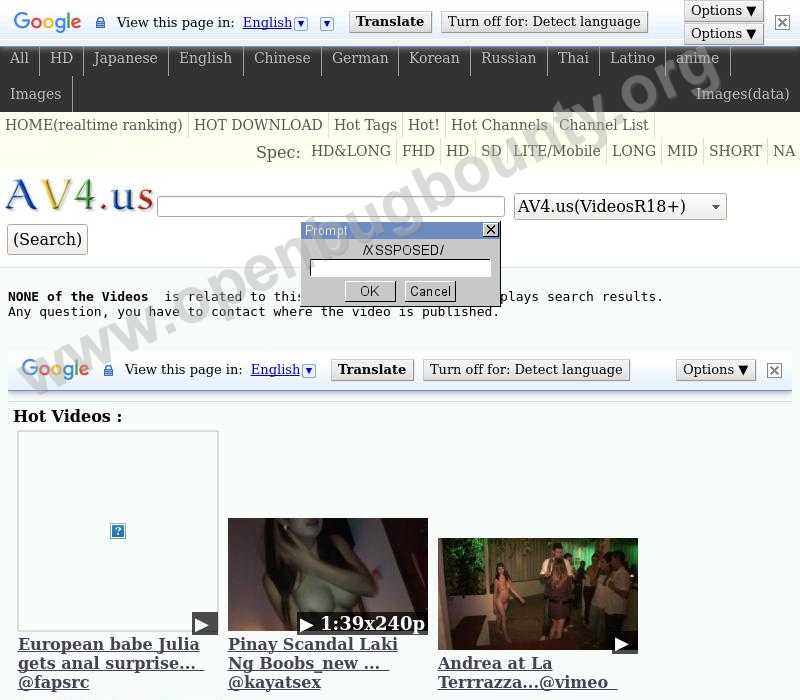Select the Korean category tab
The image size is (800, 700).
pyautogui.click(x=434, y=58)
